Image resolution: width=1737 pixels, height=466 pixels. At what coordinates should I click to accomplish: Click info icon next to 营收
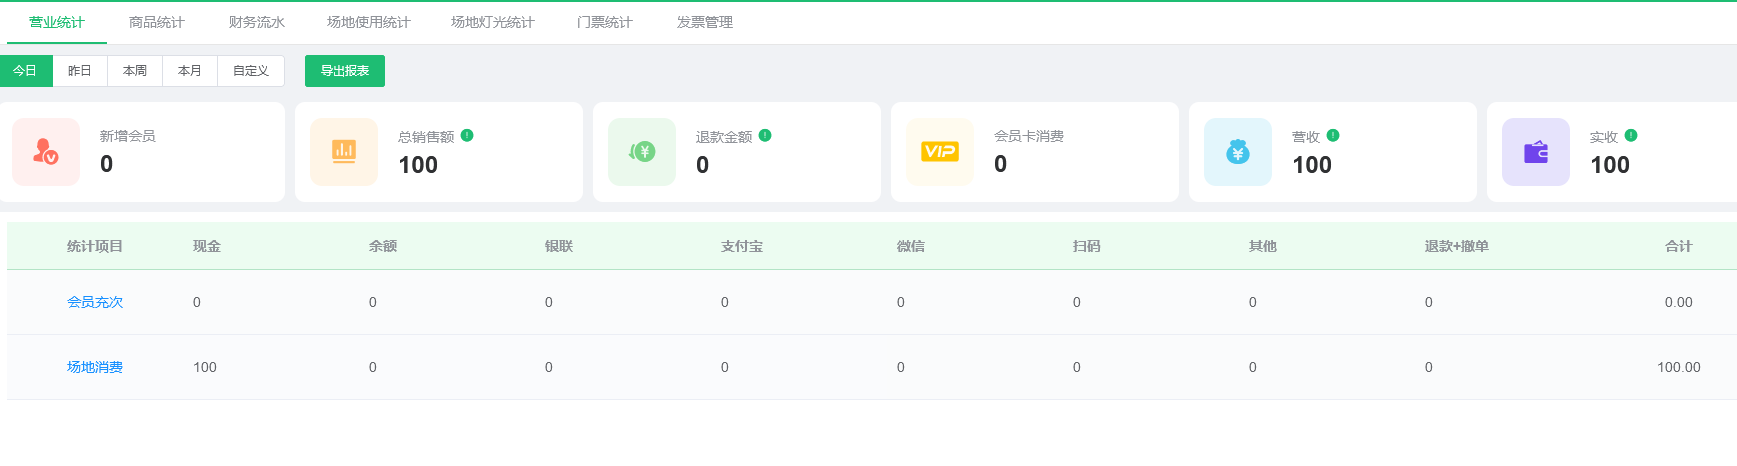pyautogui.click(x=1333, y=136)
